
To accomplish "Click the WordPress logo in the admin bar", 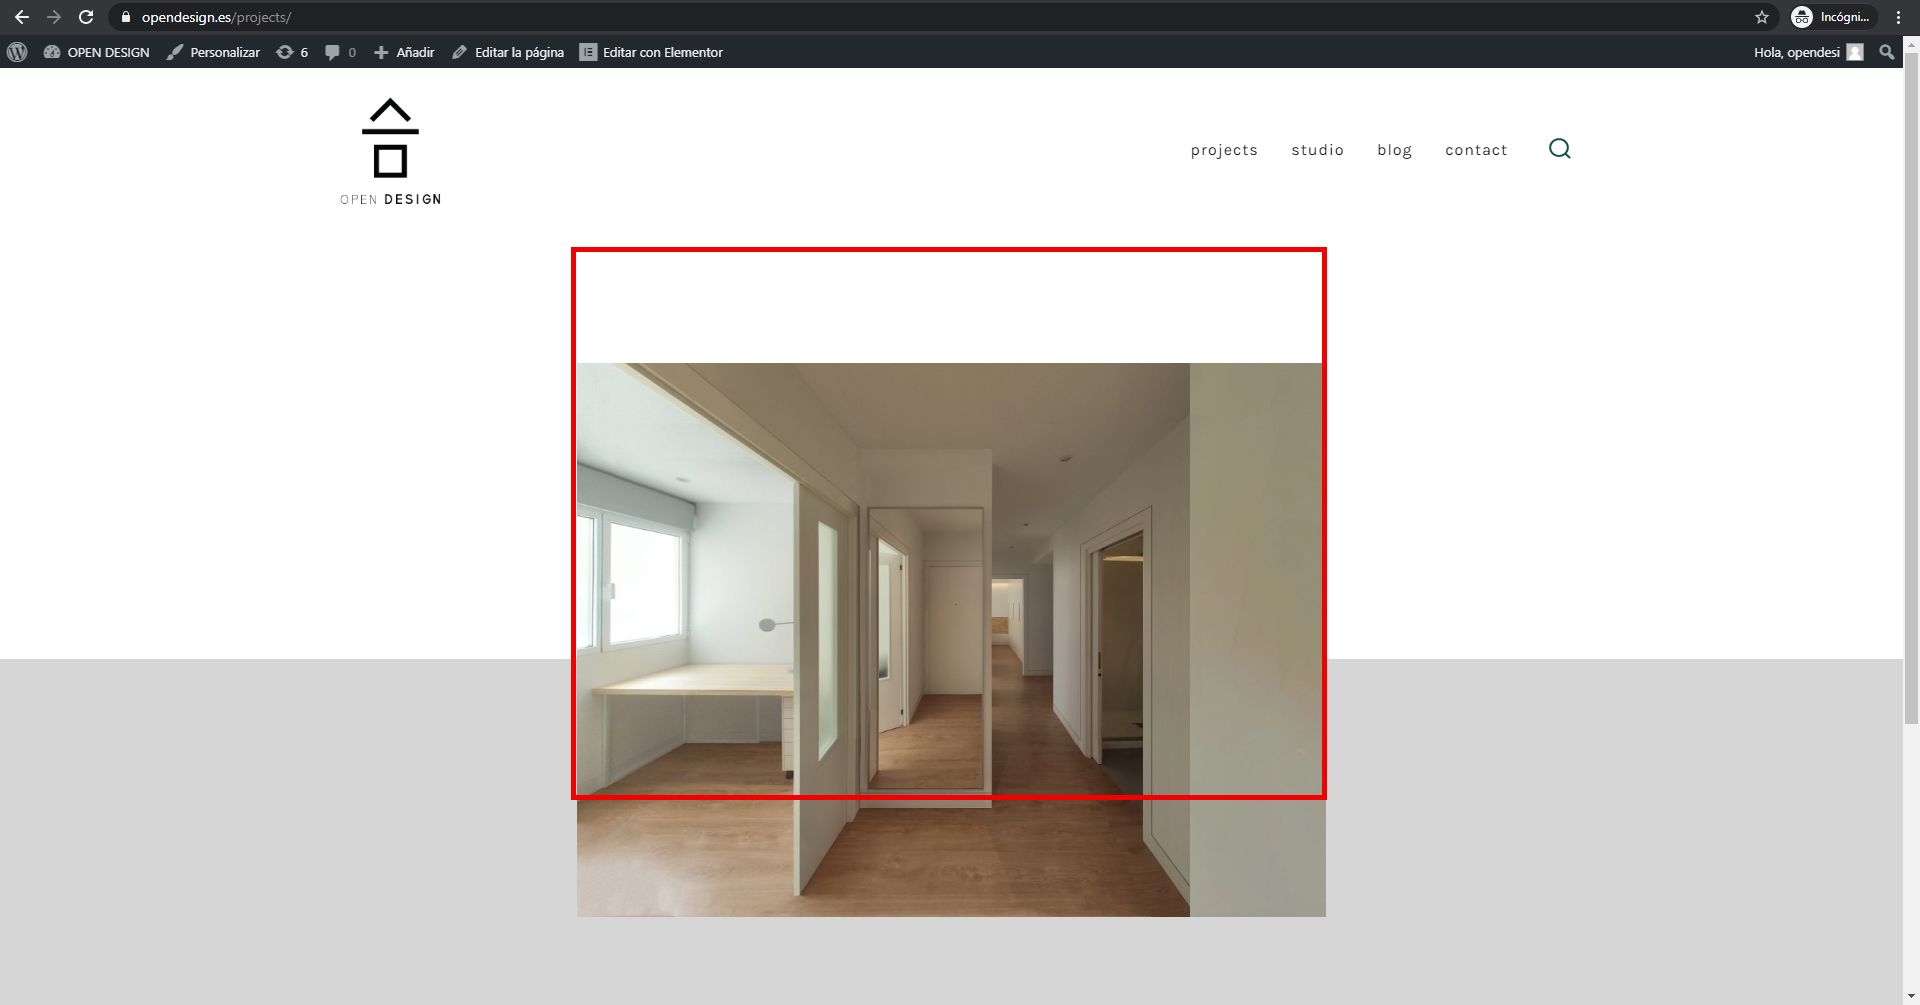I will 17,52.
